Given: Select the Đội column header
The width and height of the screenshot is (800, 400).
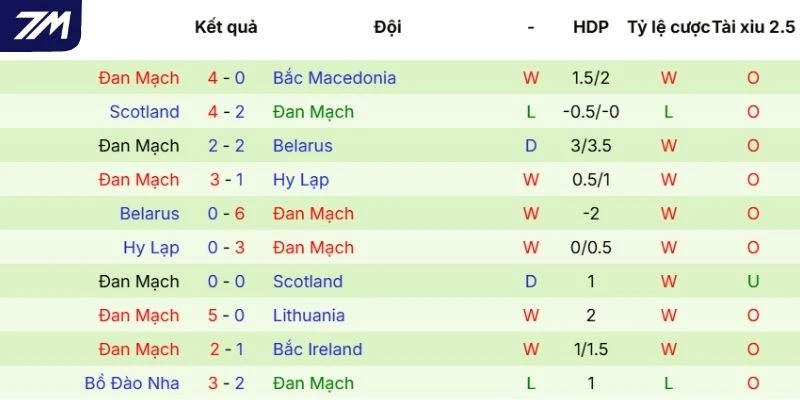Looking at the screenshot, I should pos(386,27).
